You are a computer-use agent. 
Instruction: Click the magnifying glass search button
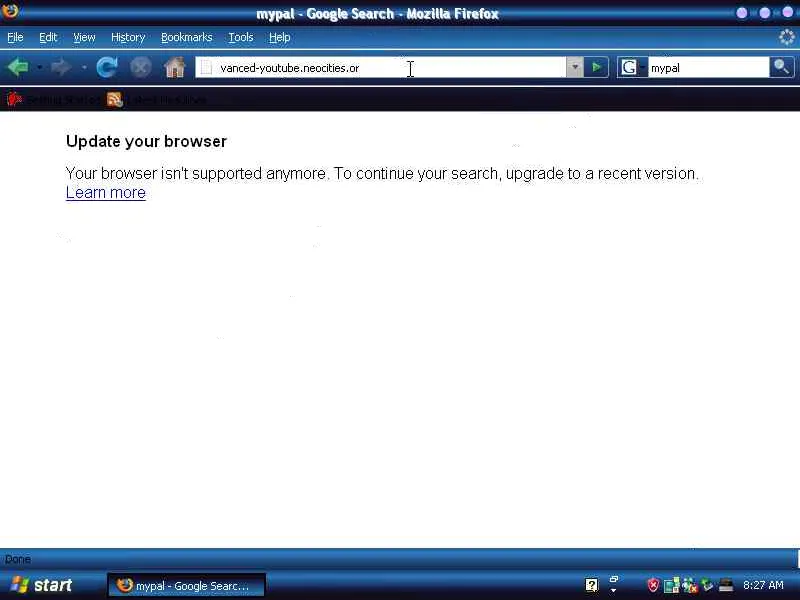pos(781,67)
